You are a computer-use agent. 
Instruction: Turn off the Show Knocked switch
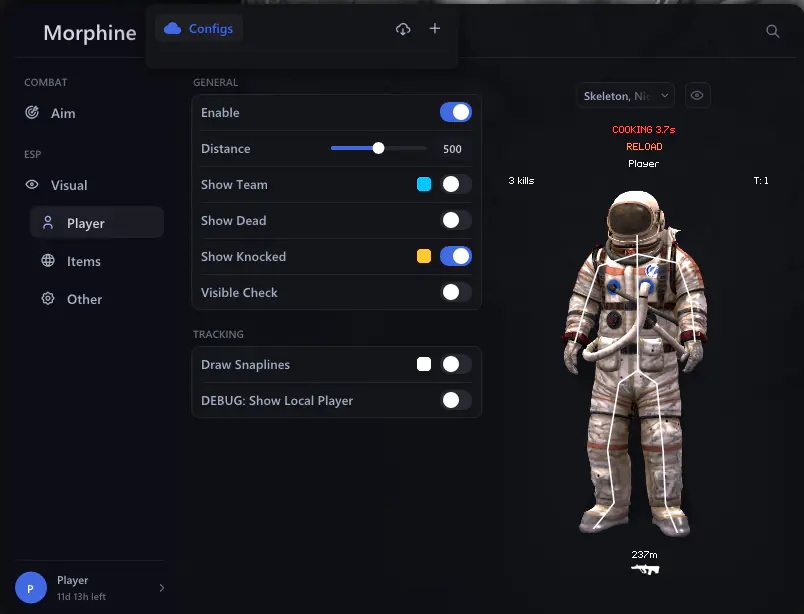[456, 256]
